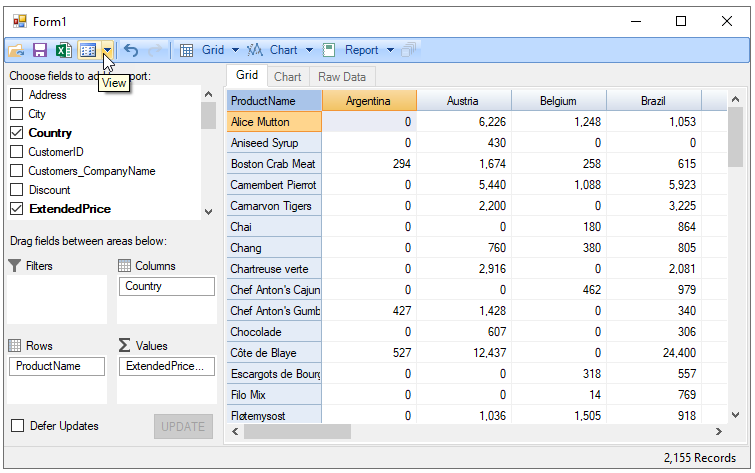Expand the Grid dropdown arrow
This screenshot has width=755, height=473.
pyautogui.click(x=235, y=50)
